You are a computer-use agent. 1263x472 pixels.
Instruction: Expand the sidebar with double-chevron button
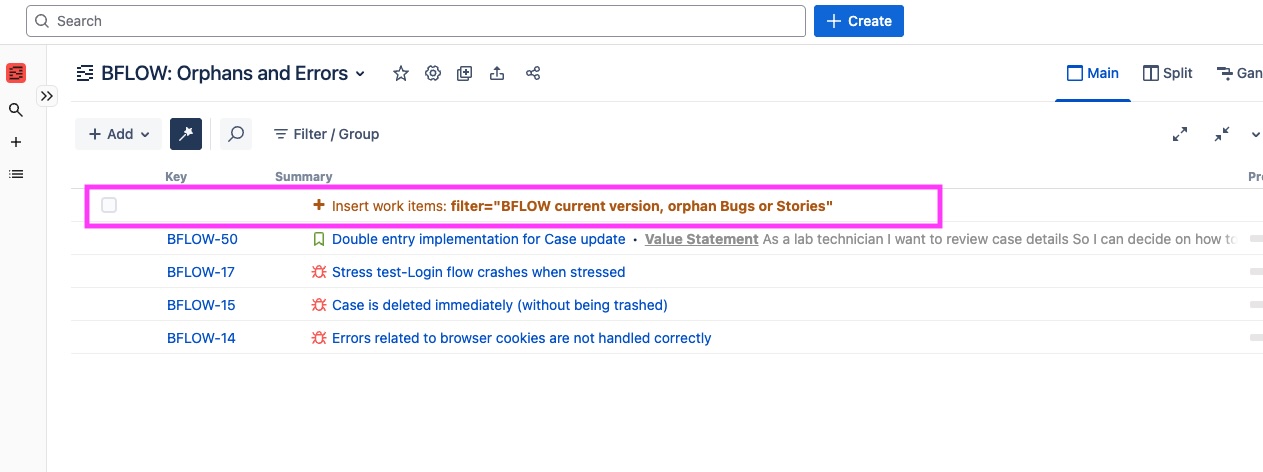click(x=47, y=96)
